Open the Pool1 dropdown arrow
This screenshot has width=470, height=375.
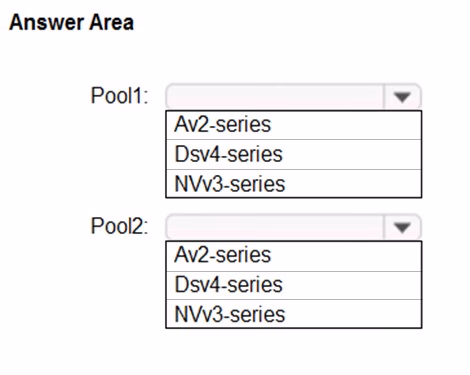(402, 97)
